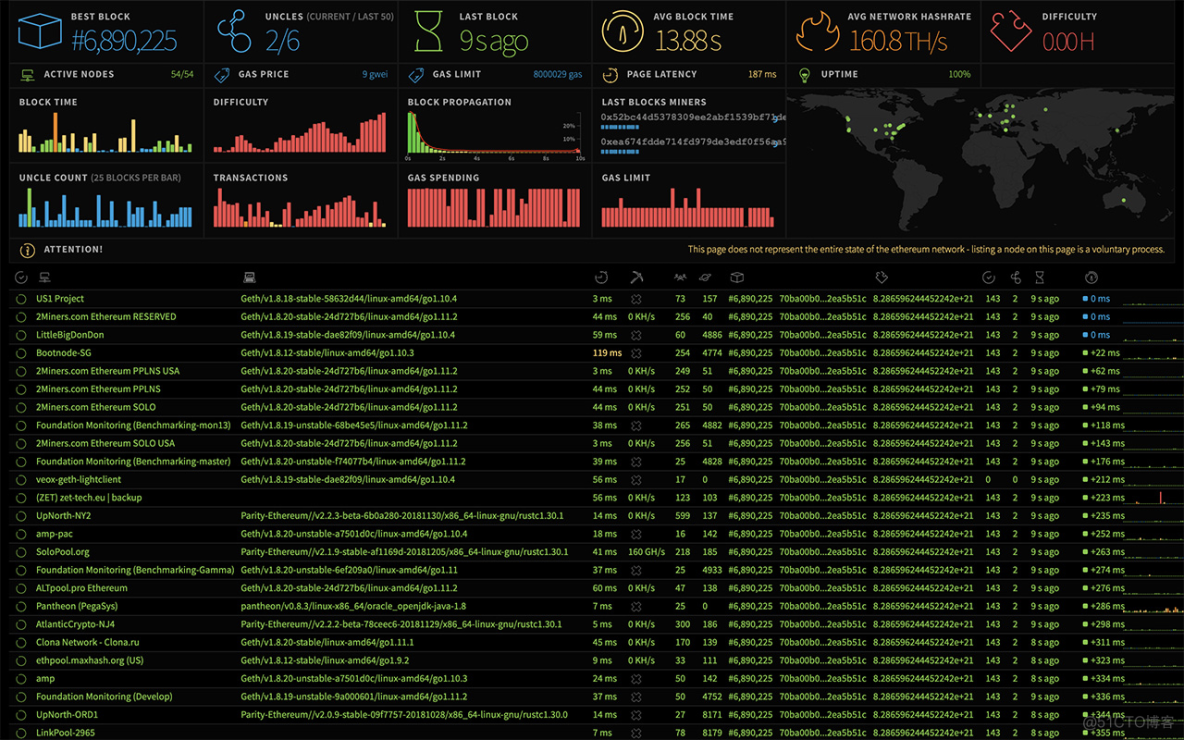The image size is (1184, 740).
Task: Pin the 2Miners.com Ethereum RESERVED node
Action: tap(21, 317)
